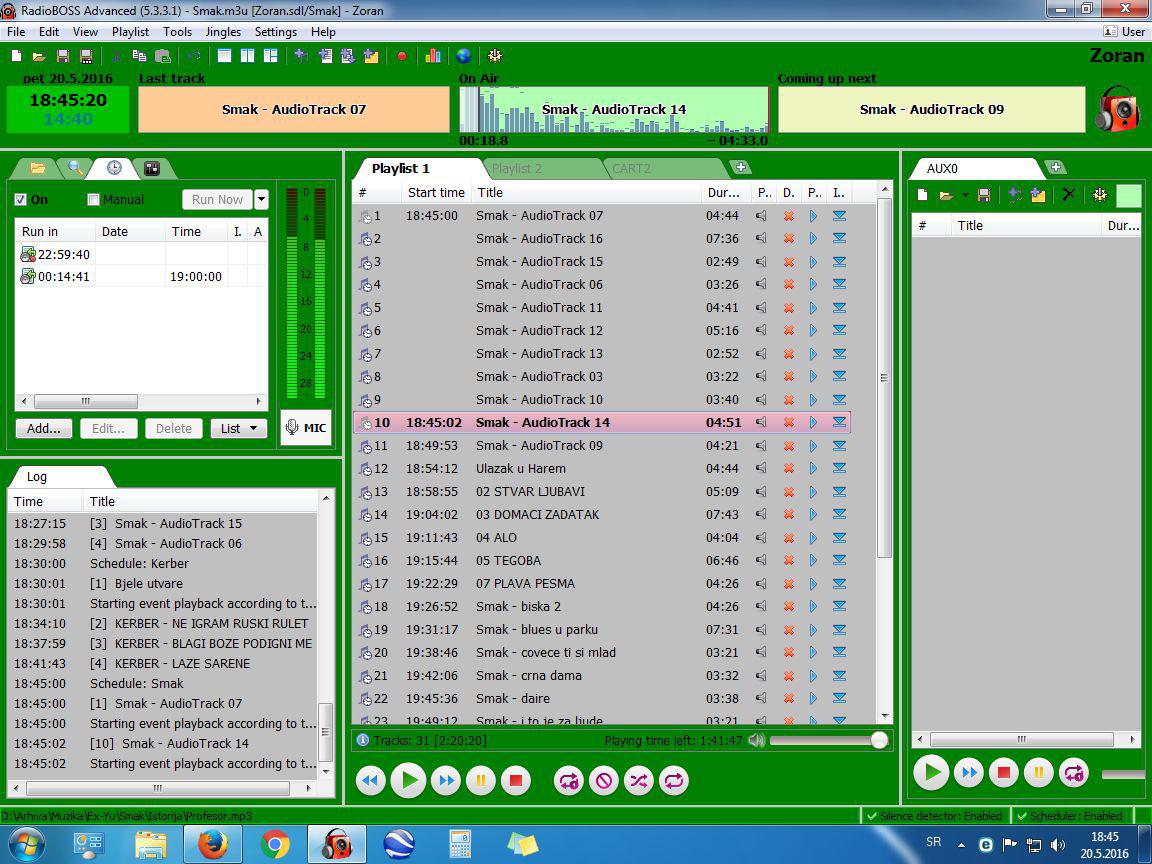Open the Run Now dropdown arrow

(x=262, y=199)
